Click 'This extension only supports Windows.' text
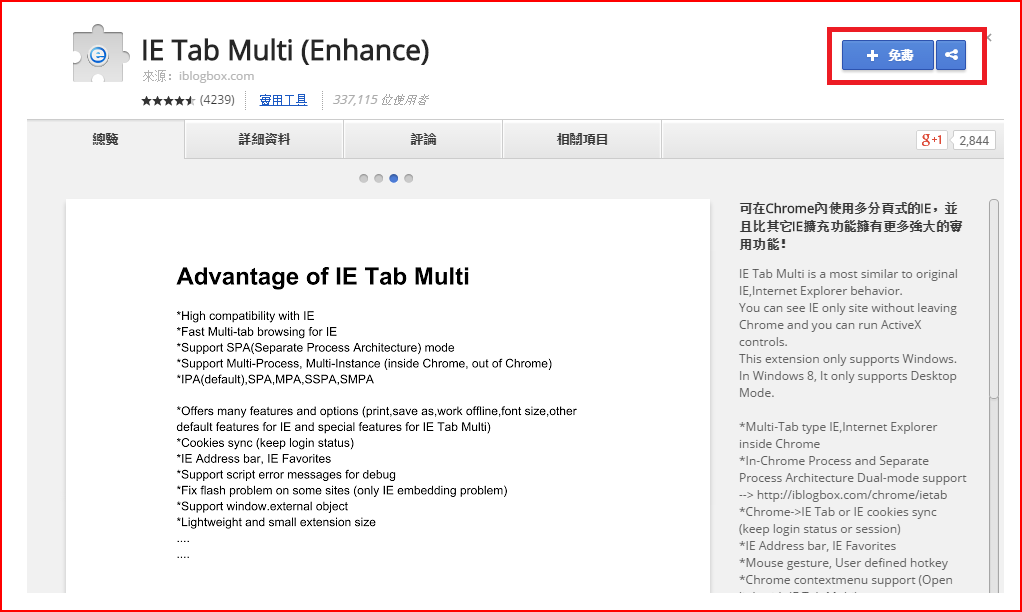The width and height of the screenshot is (1022, 612). click(848, 358)
